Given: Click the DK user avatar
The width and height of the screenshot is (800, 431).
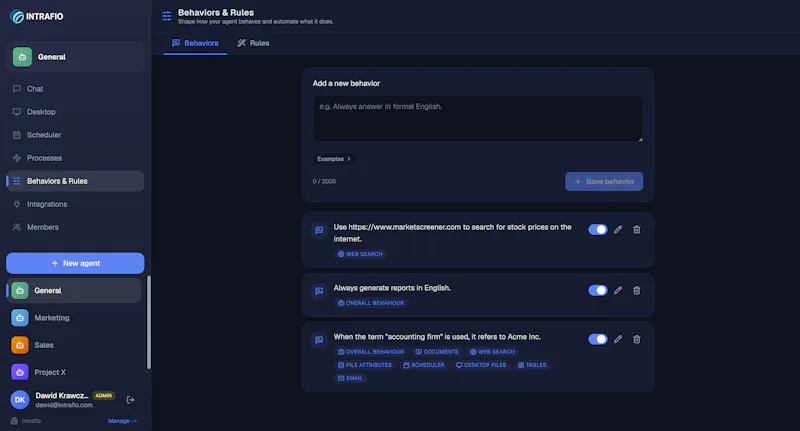Looking at the screenshot, I should coord(20,400).
